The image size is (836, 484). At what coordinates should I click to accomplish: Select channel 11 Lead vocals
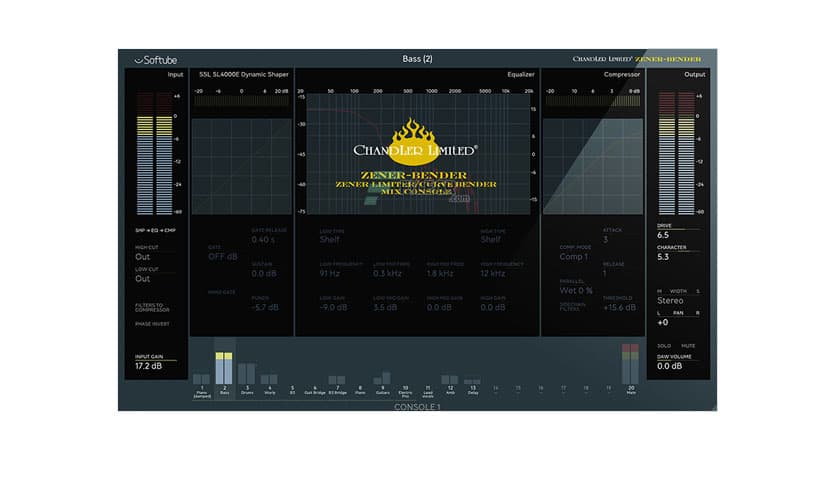[428, 392]
